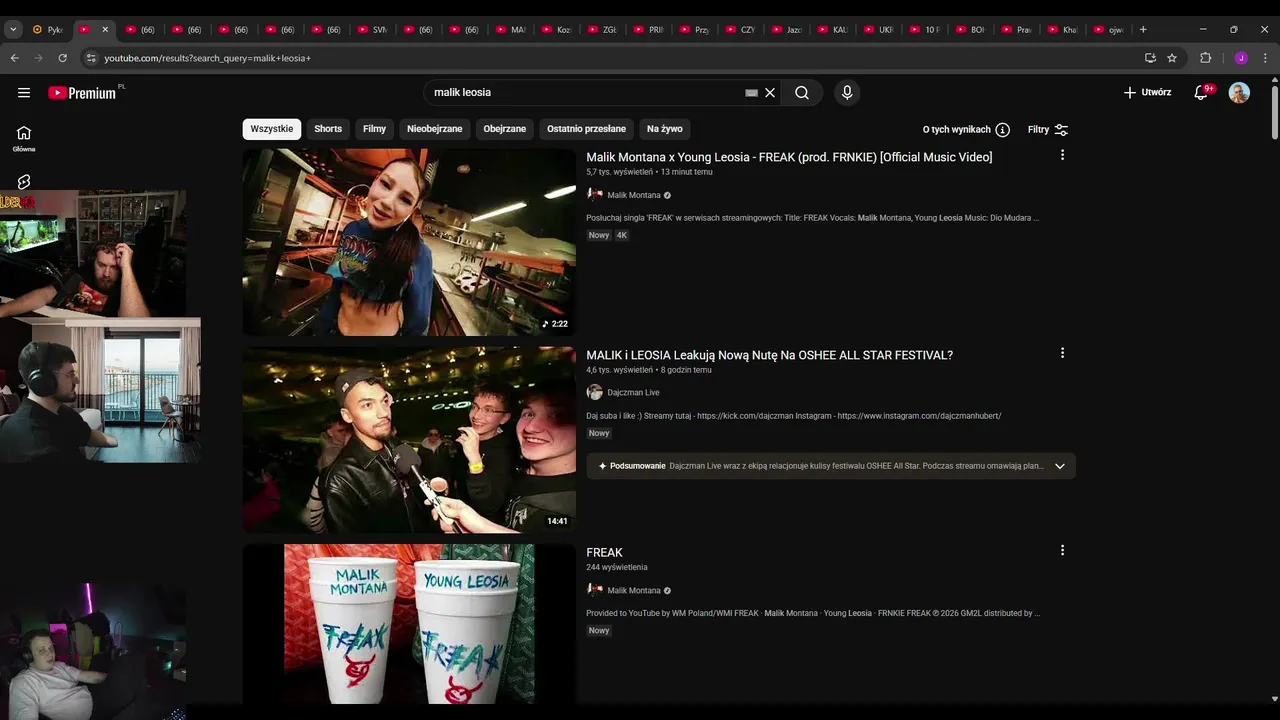View site information icon in address bar
Screen dimensions: 1280x720
click(x=91, y=58)
